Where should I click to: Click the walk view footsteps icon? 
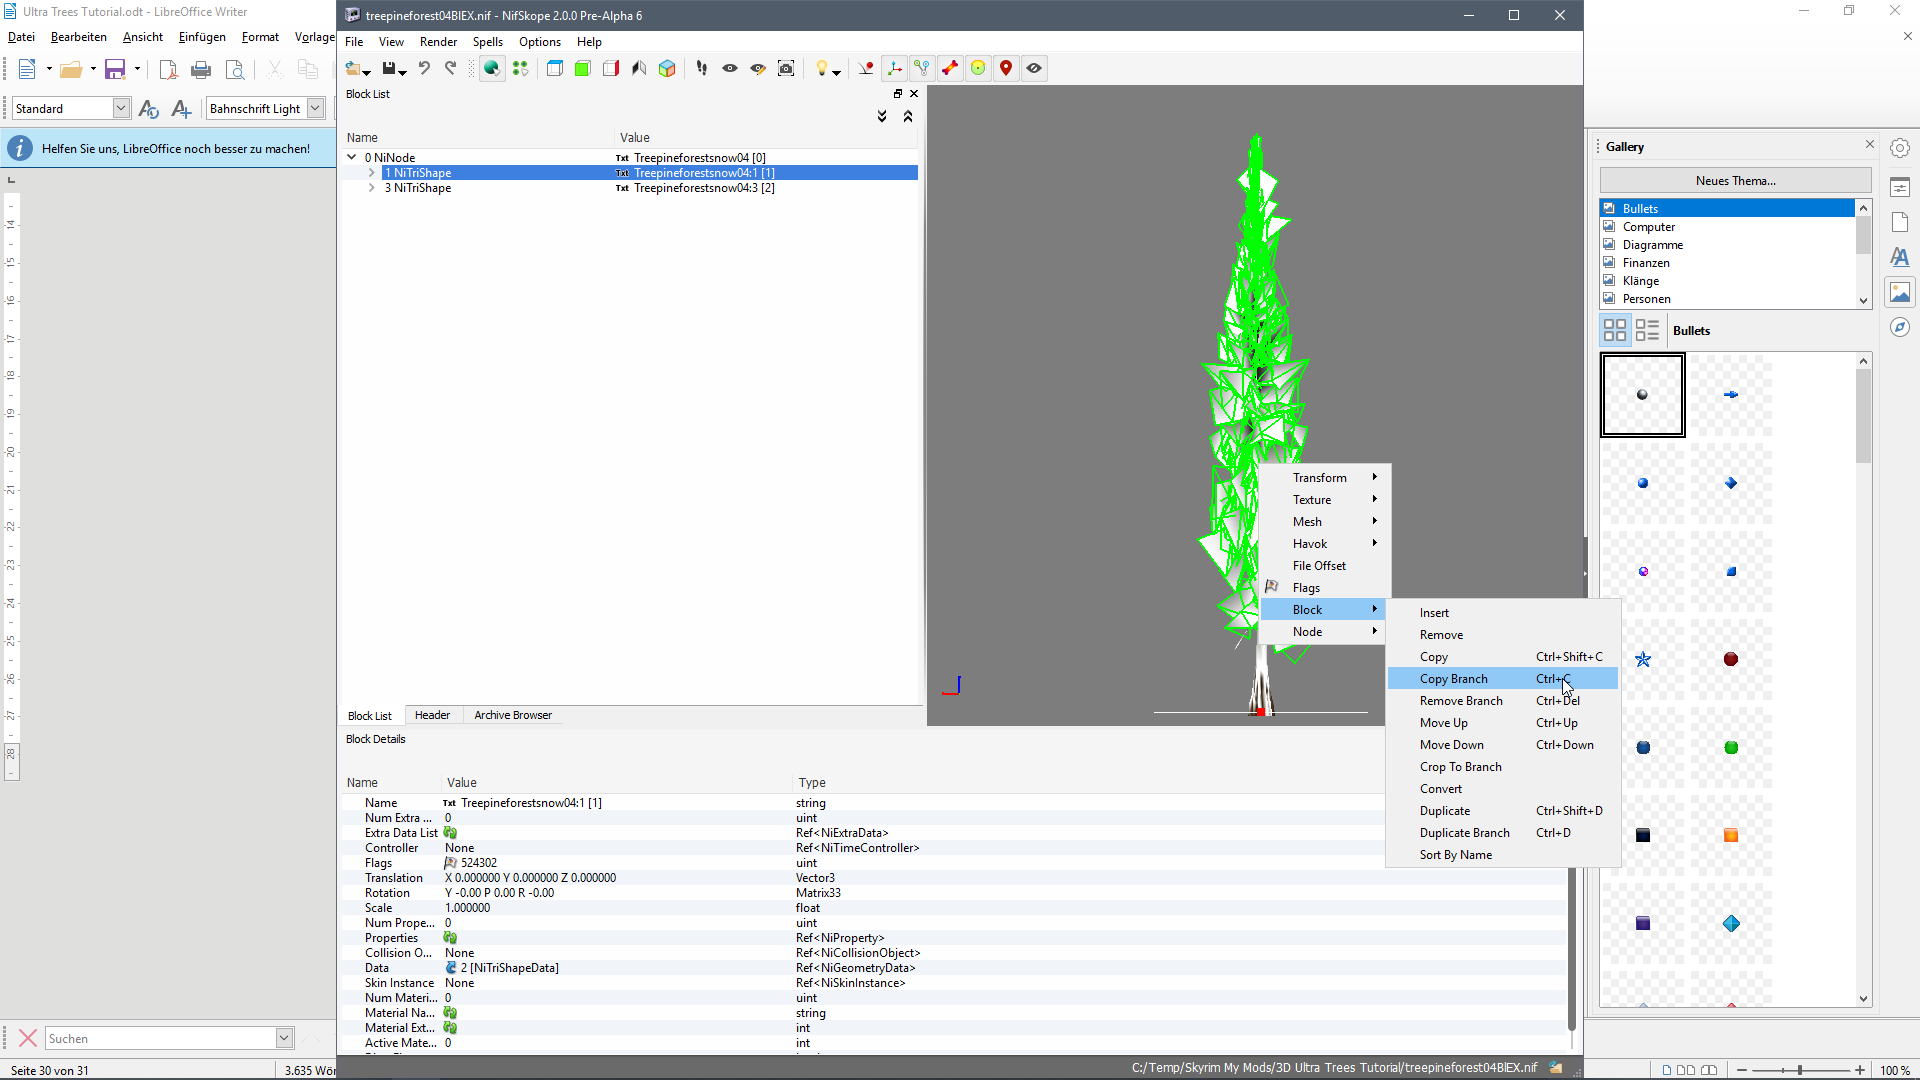tap(702, 68)
